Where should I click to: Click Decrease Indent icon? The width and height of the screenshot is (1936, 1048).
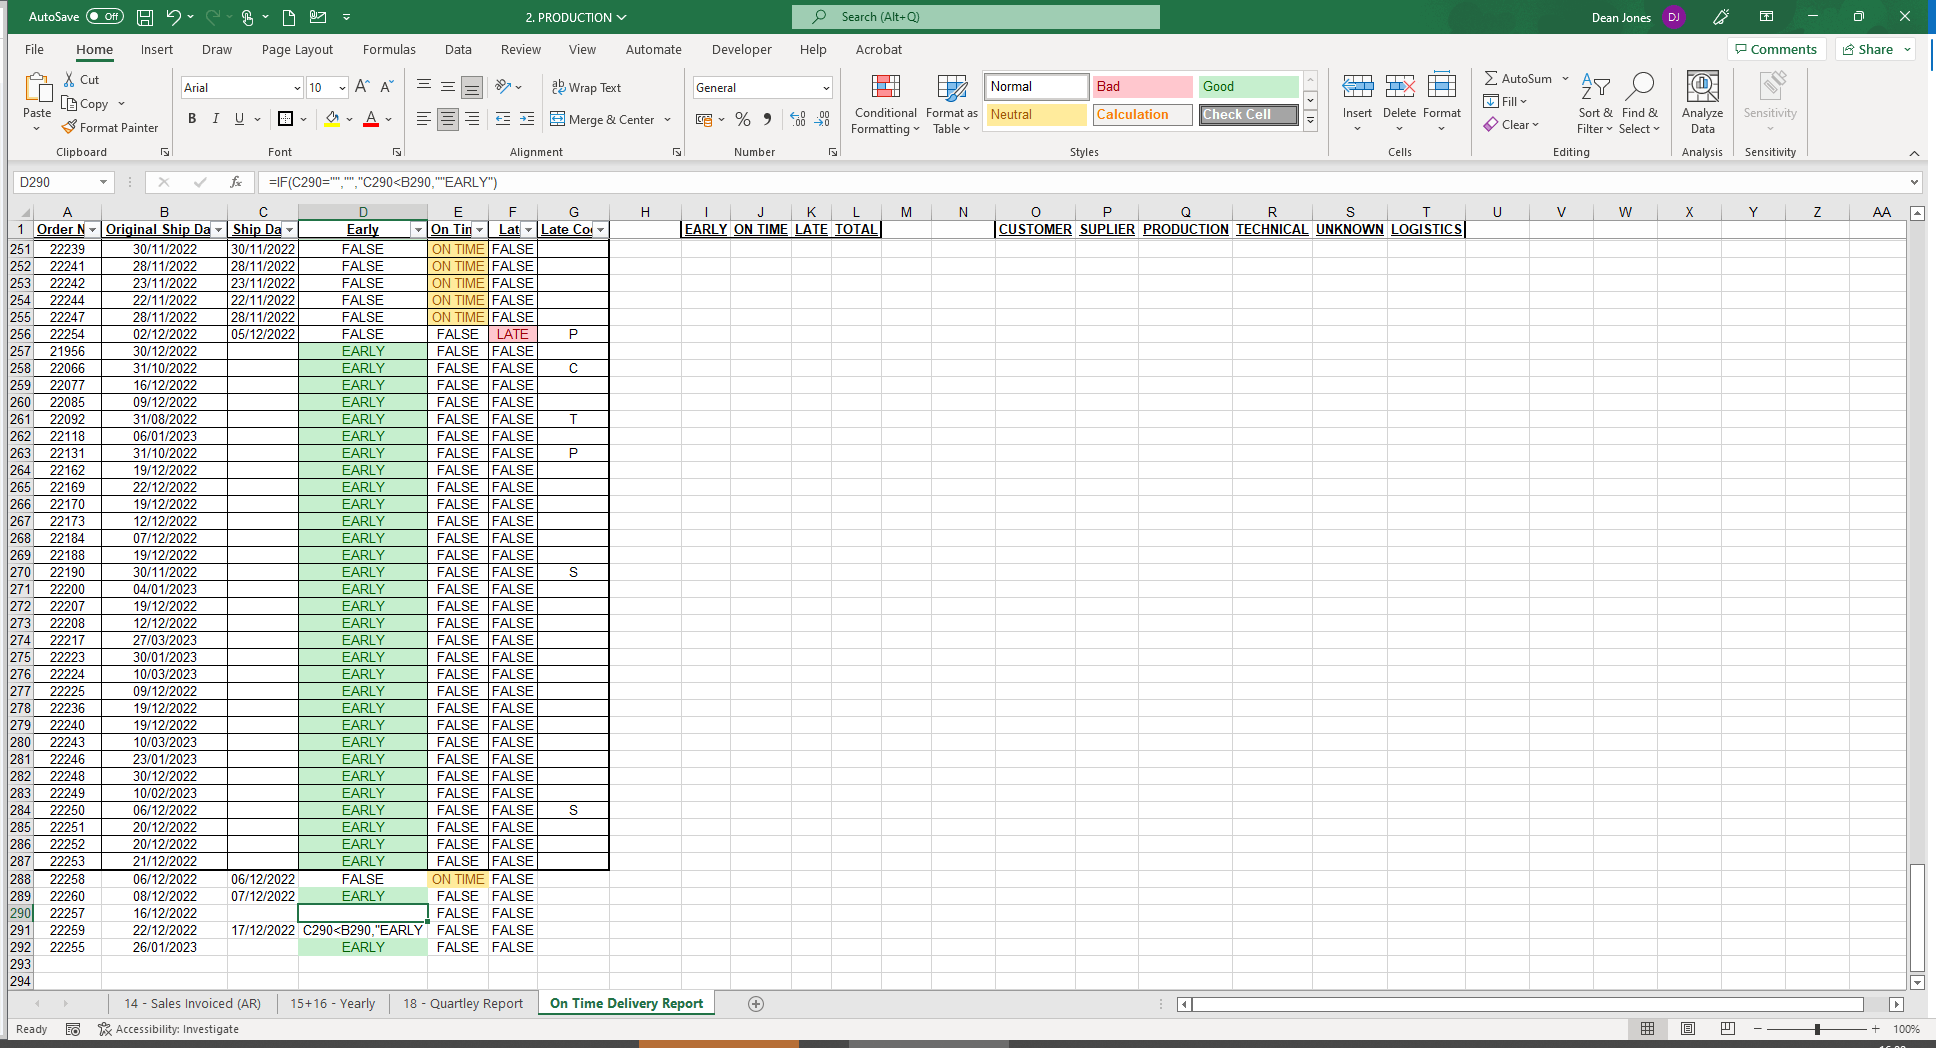pos(503,119)
